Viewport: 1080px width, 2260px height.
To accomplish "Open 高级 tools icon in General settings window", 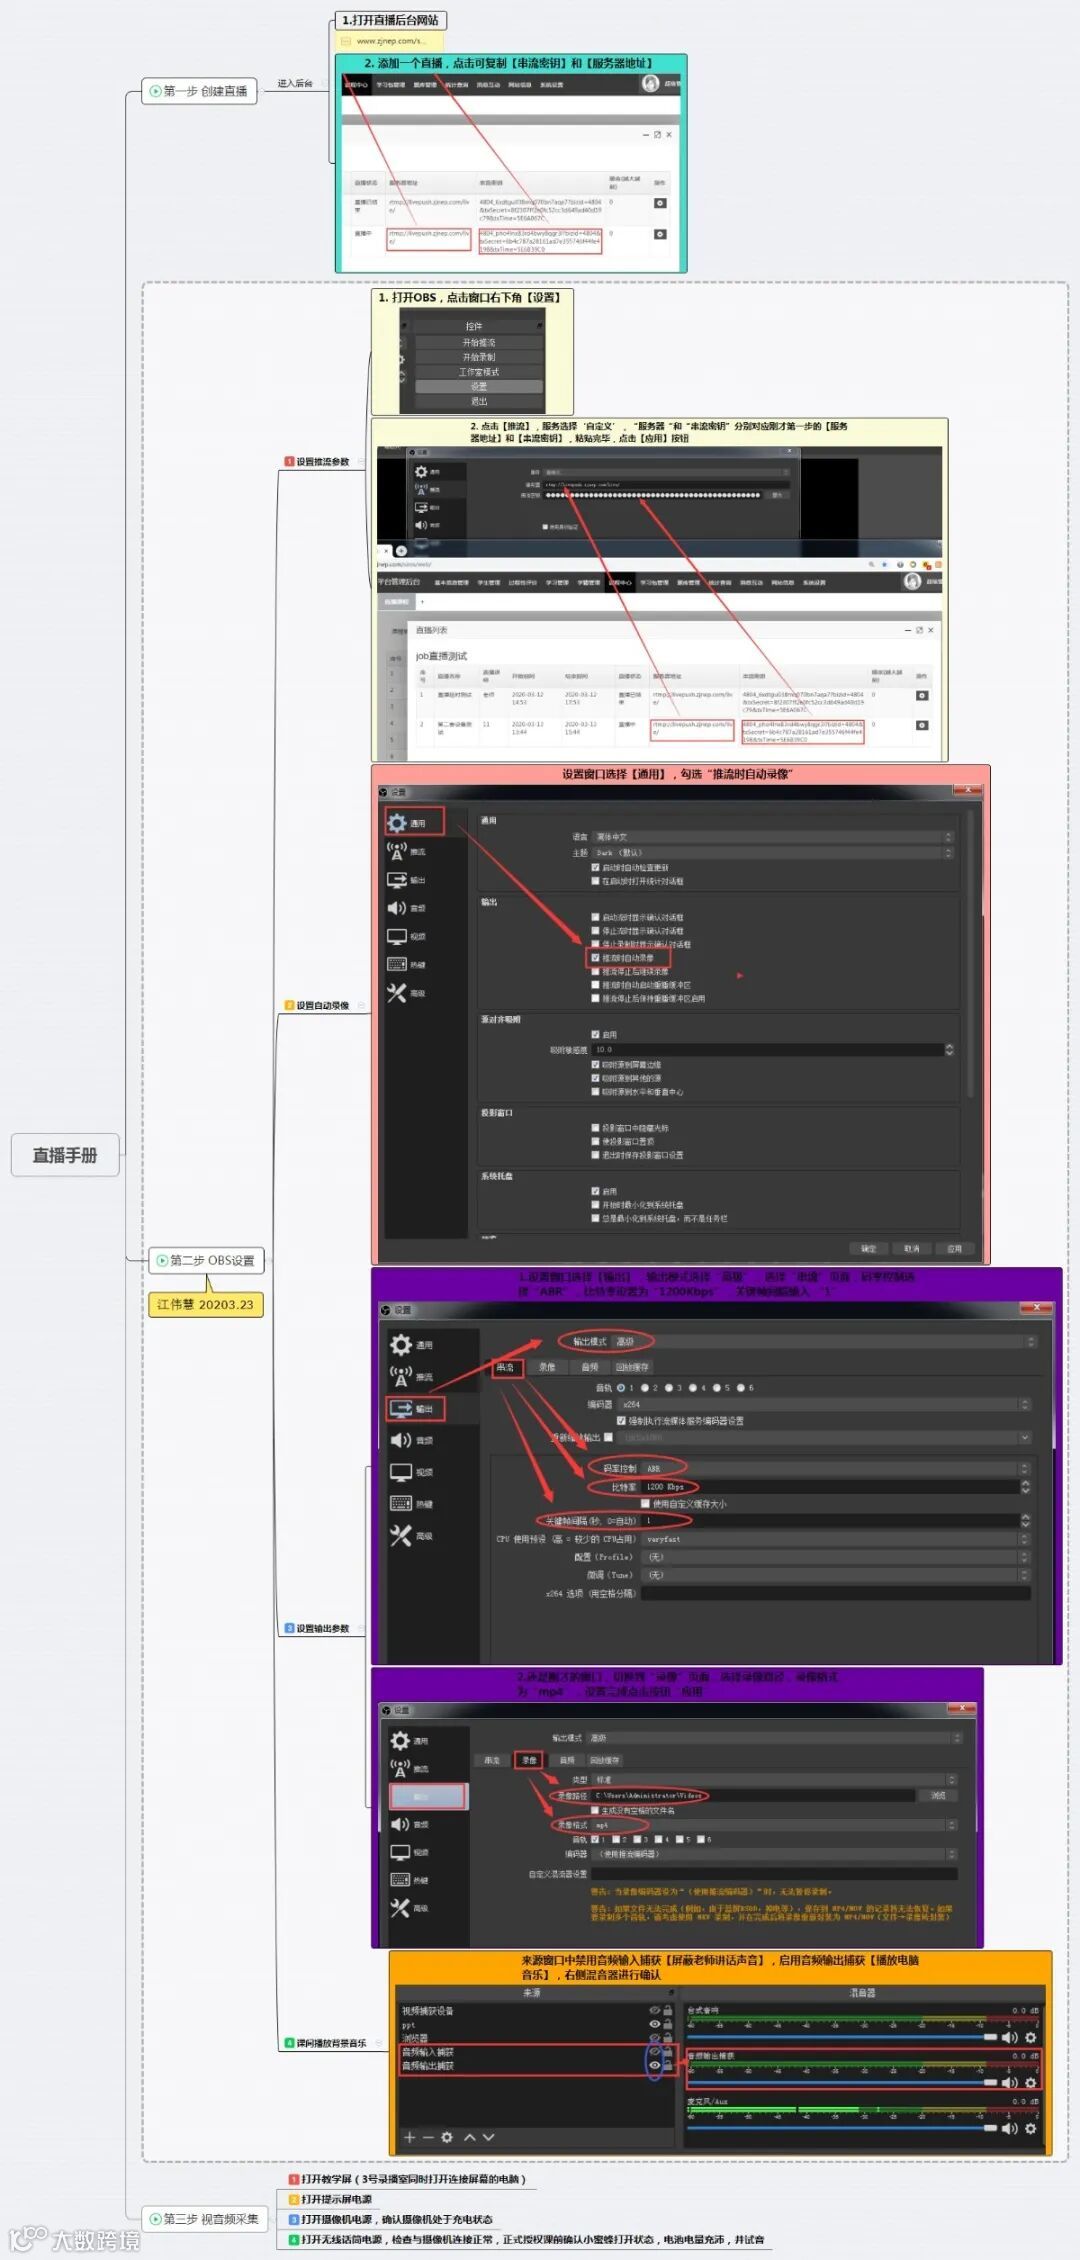I will pyautogui.click(x=397, y=993).
